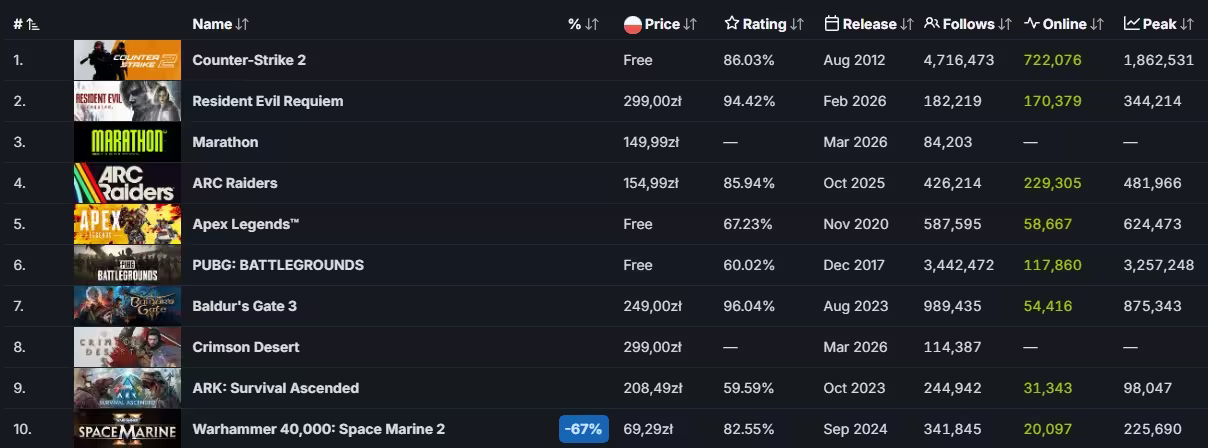This screenshot has height=448, width=1208.
Task: Toggle sort arrows next to Name column
Action: [x=243, y=24]
